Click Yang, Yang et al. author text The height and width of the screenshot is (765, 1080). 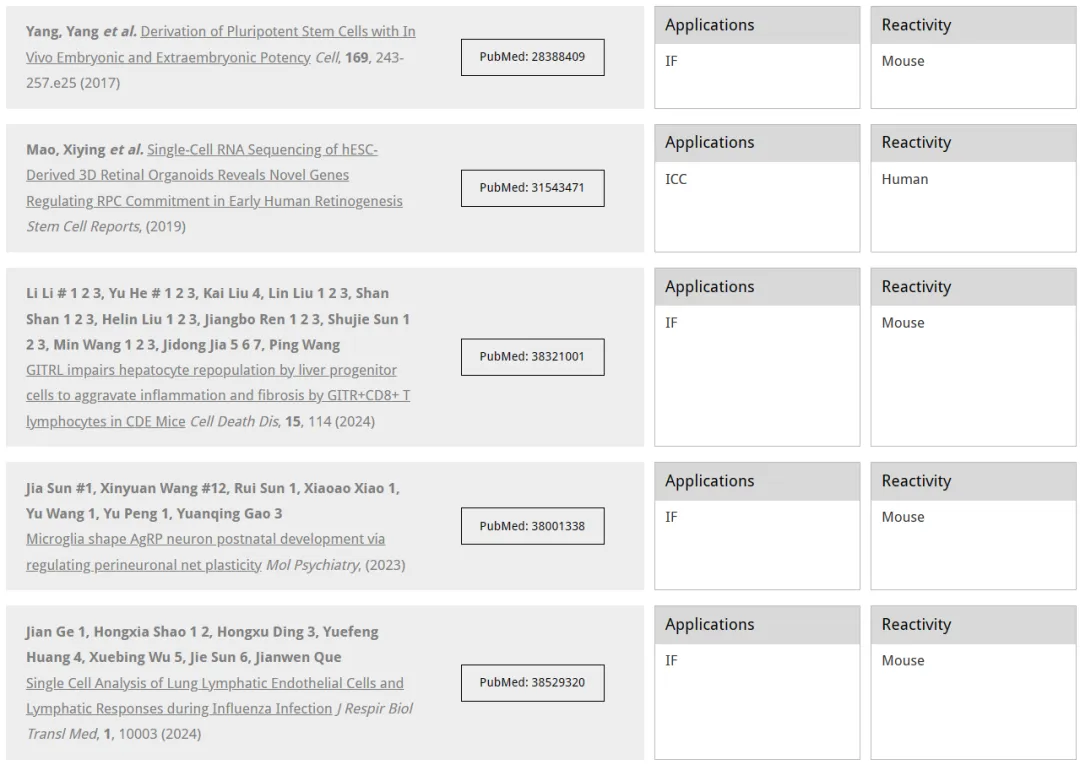pyautogui.click(x=81, y=32)
